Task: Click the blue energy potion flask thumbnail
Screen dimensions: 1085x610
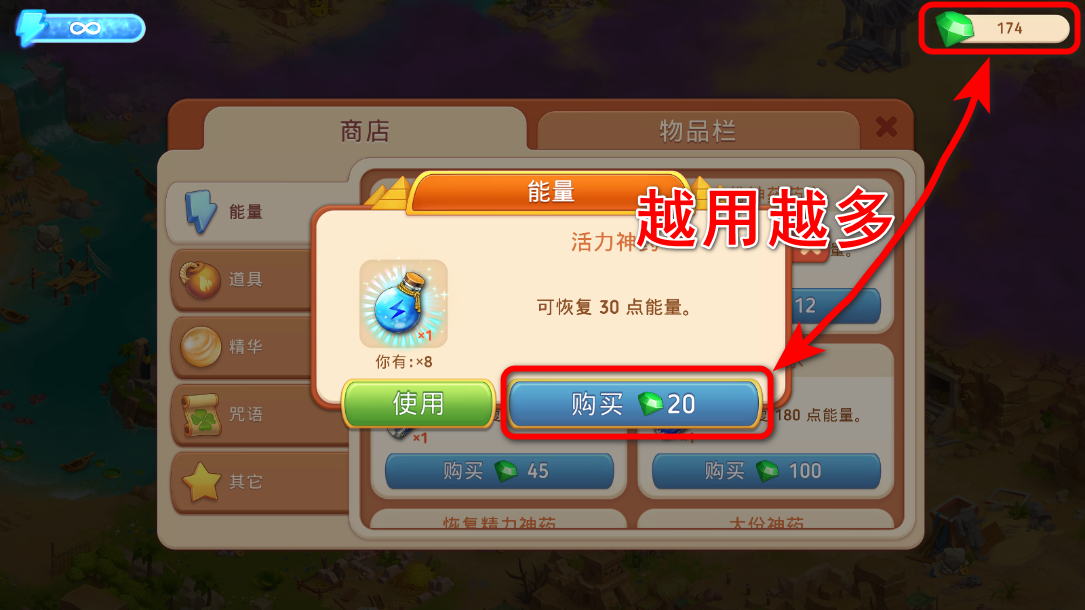Action: pyautogui.click(x=403, y=304)
